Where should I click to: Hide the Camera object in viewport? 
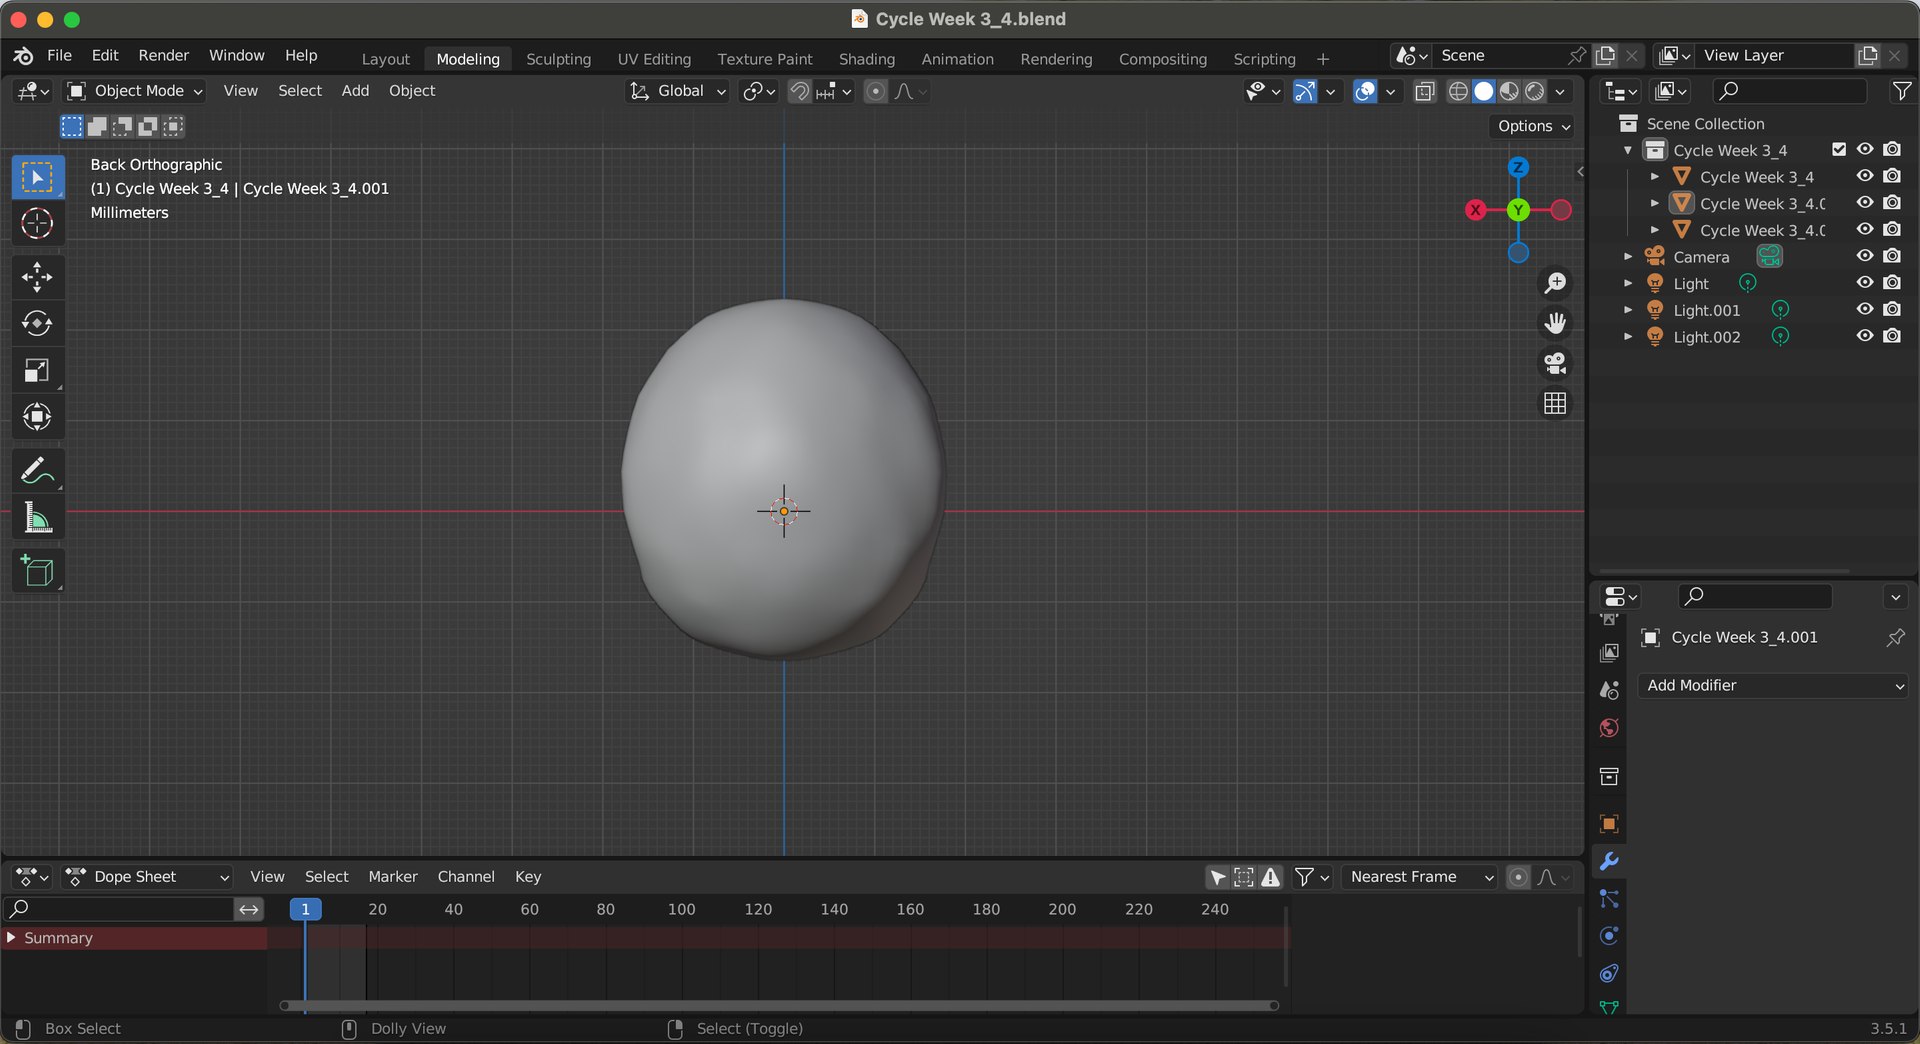click(x=1865, y=256)
